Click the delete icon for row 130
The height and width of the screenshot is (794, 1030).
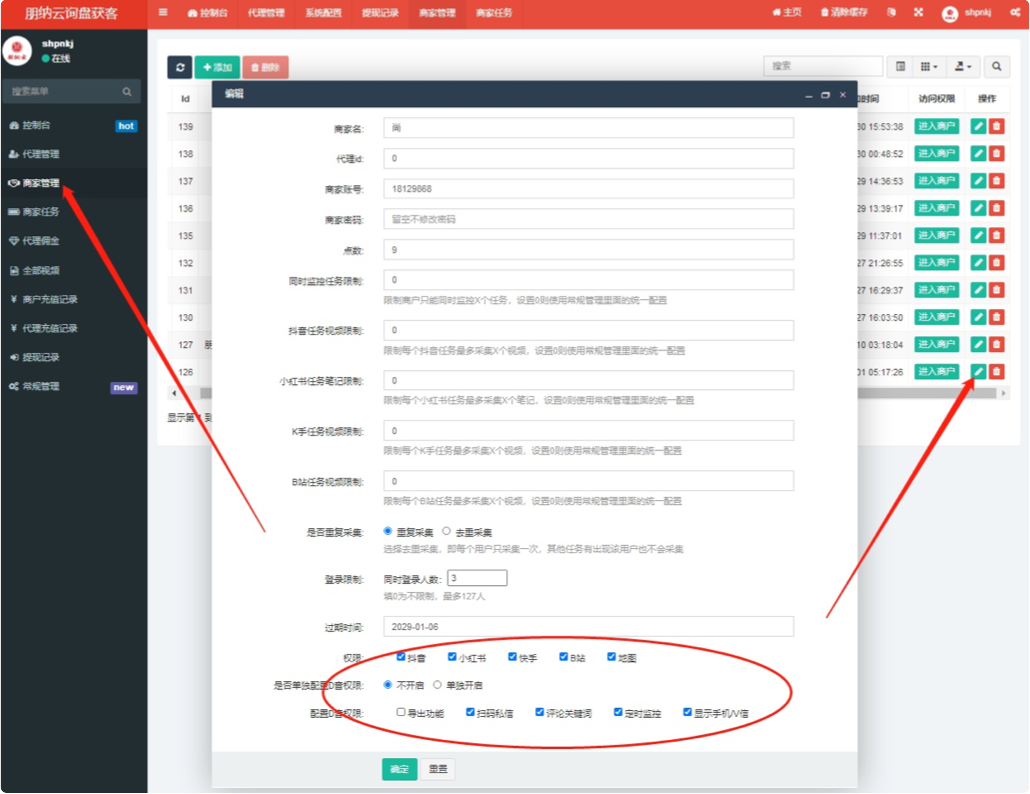(x=996, y=317)
